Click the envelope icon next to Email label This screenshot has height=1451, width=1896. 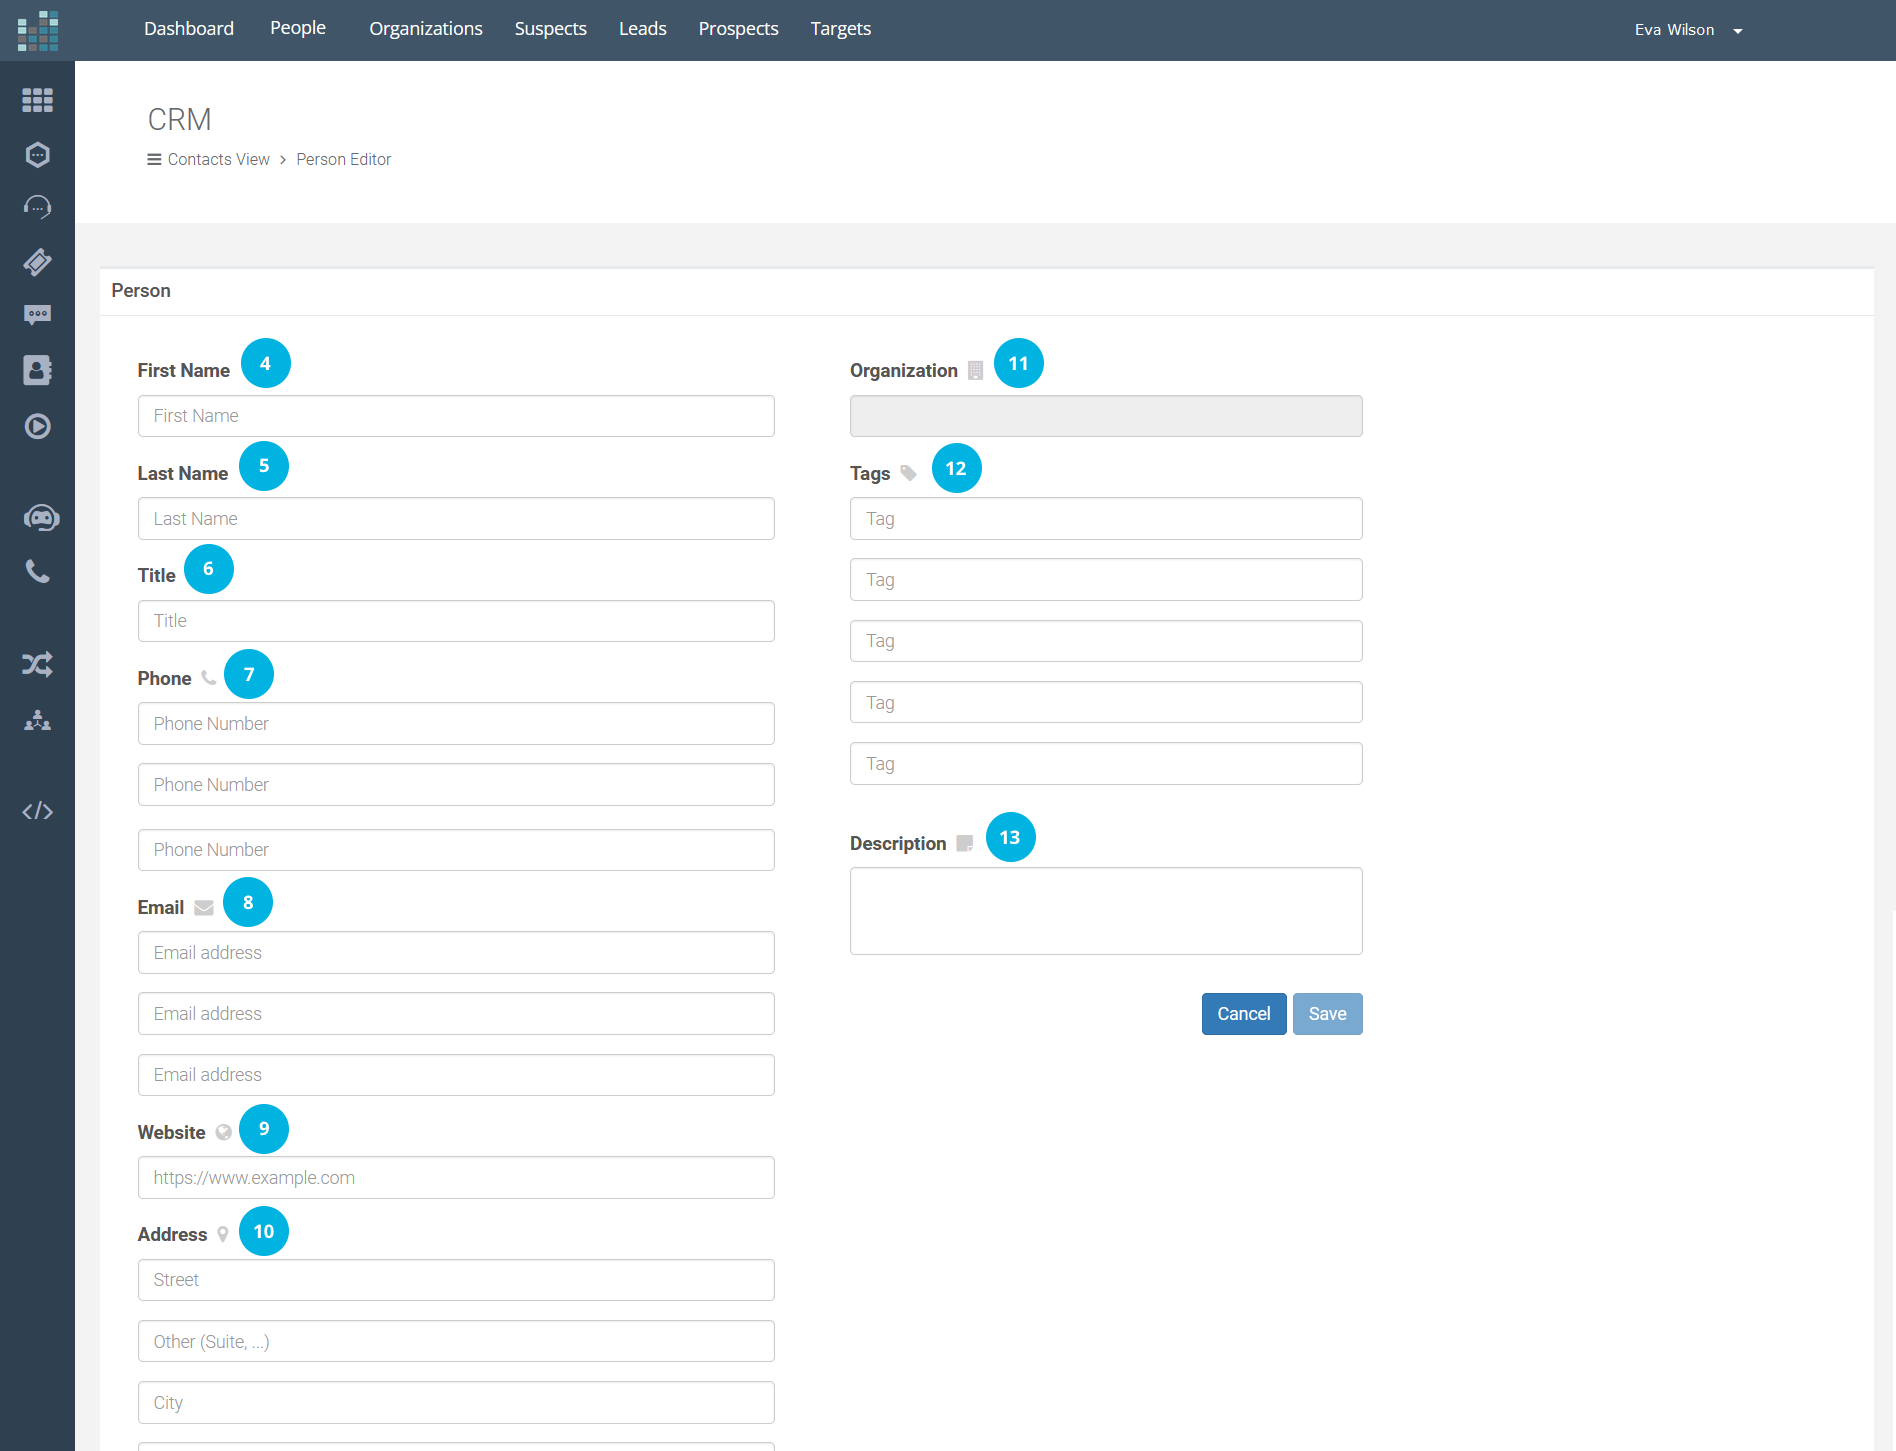pyautogui.click(x=204, y=908)
